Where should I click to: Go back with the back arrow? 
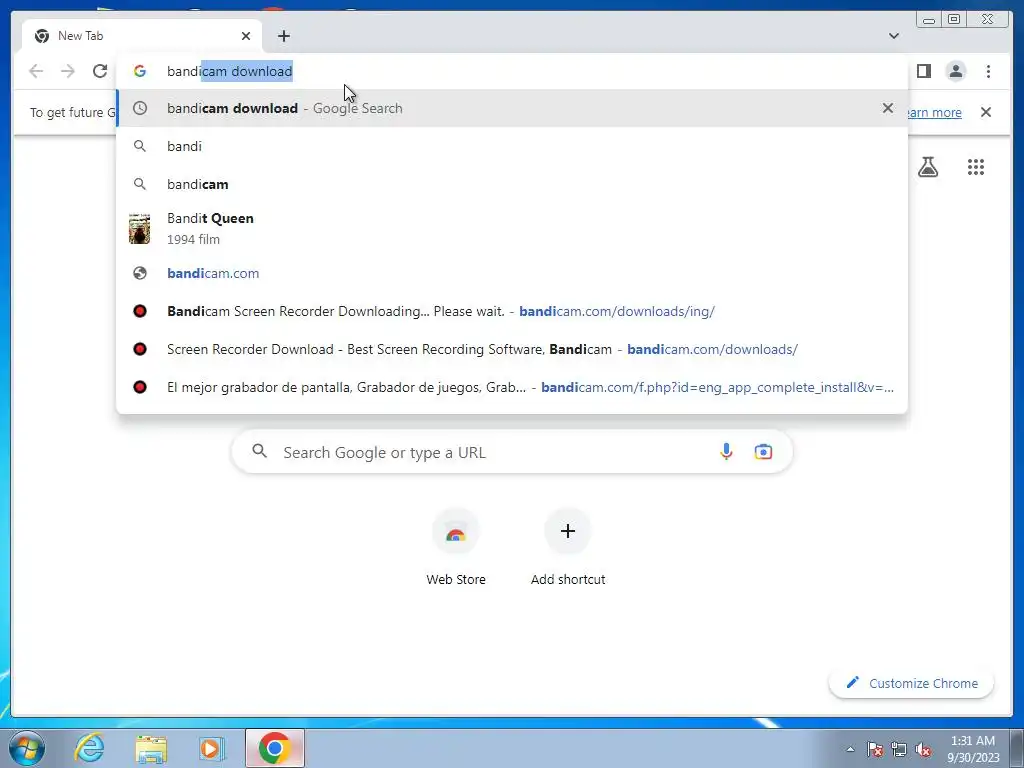coord(36,71)
